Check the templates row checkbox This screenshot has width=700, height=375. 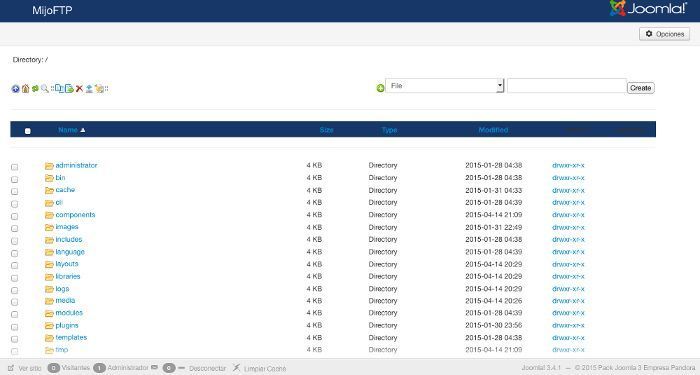(x=14, y=339)
